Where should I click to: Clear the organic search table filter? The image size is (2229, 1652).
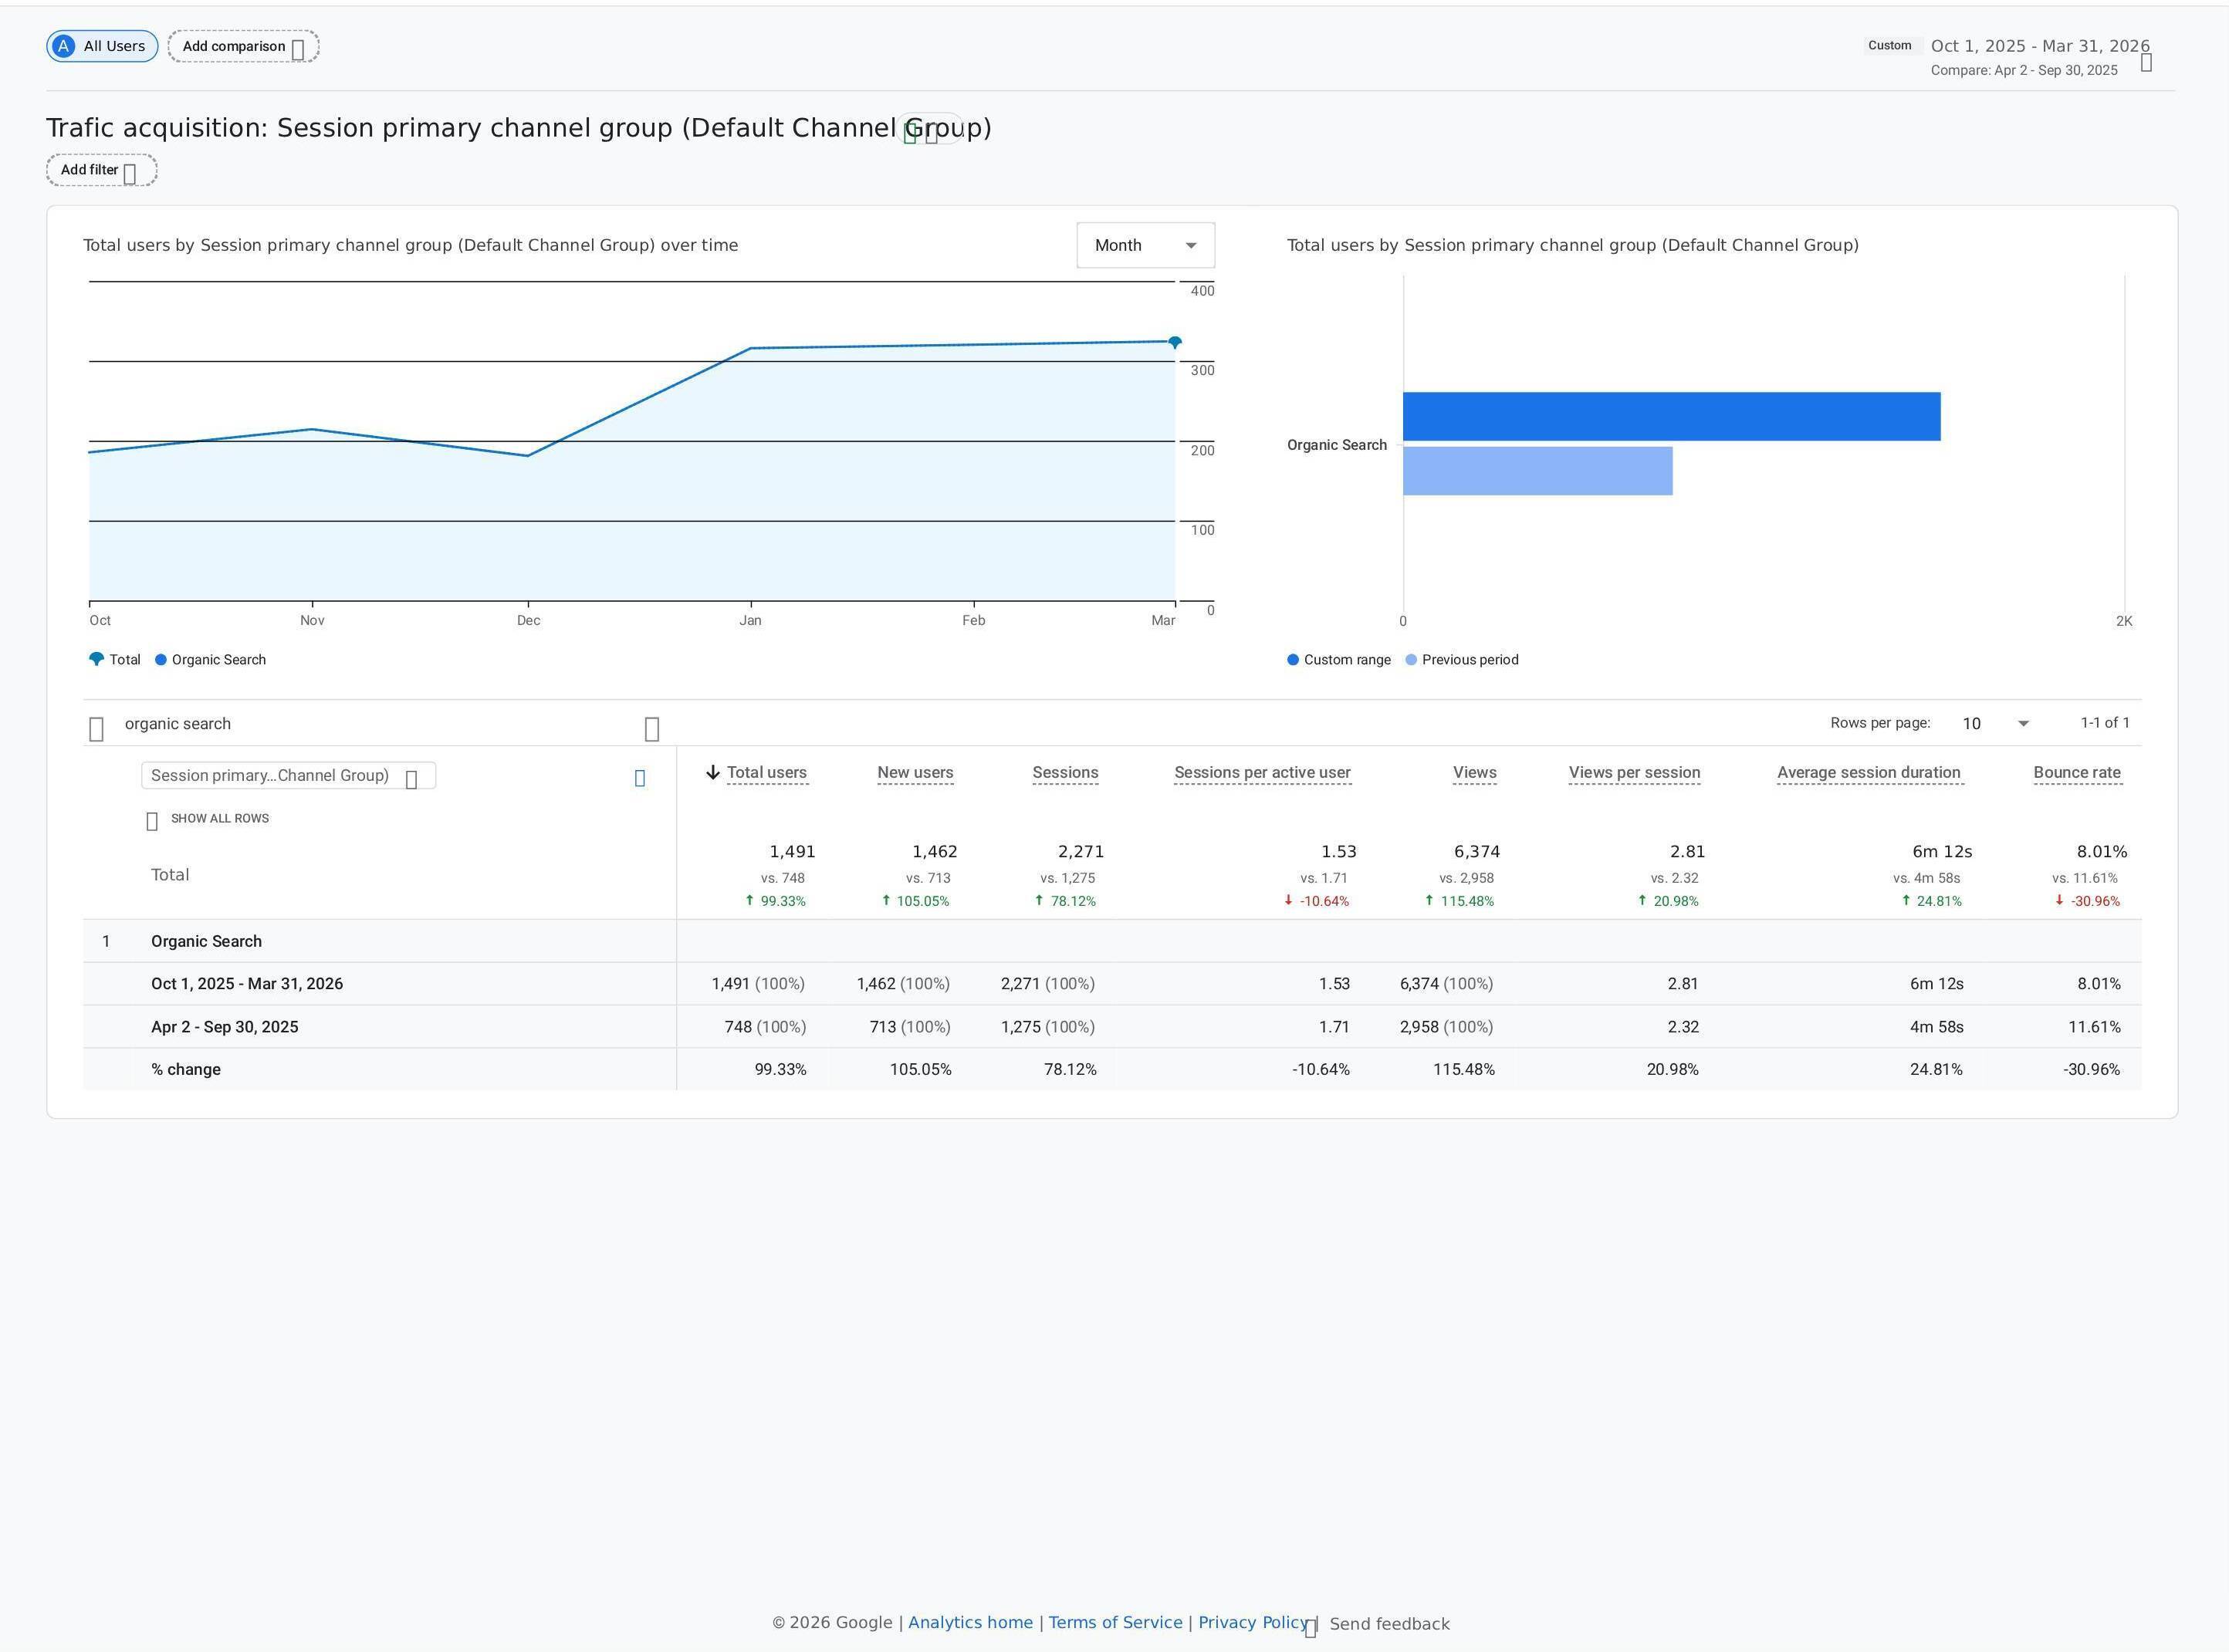pos(652,729)
